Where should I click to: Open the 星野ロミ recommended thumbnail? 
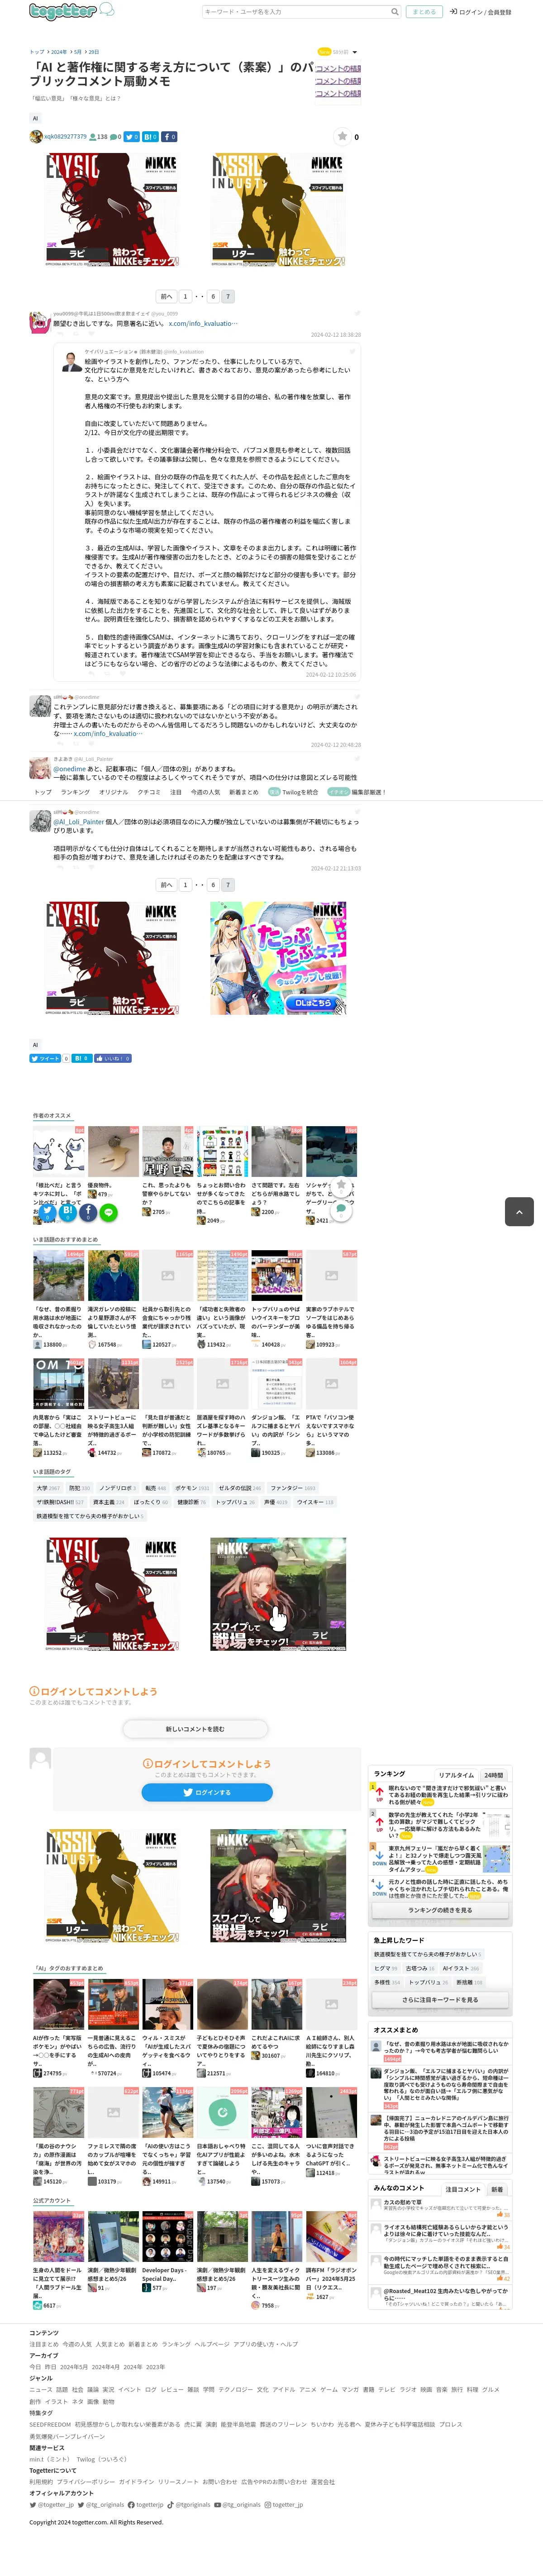(168, 1152)
